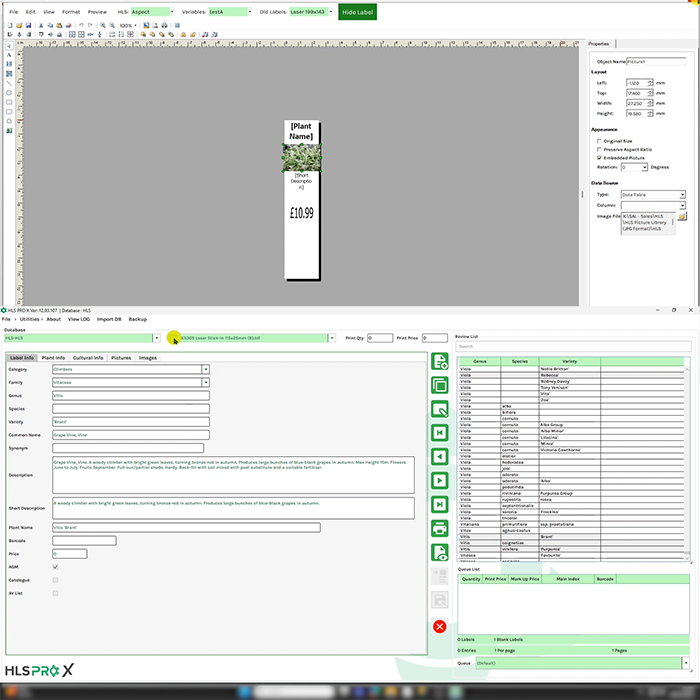Click the green Duplicate record icon
This screenshot has width=700, height=700.
tap(440, 385)
